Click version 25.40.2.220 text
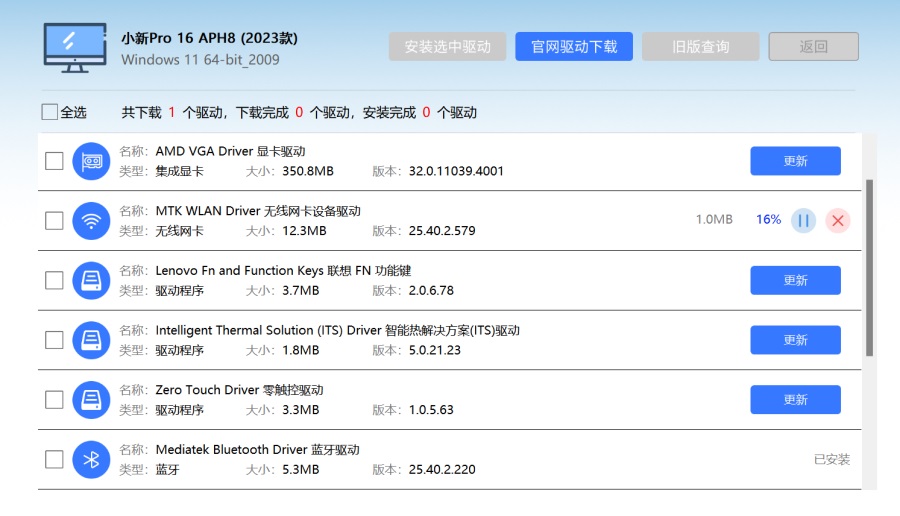The image size is (900, 516). tap(442, 470)
